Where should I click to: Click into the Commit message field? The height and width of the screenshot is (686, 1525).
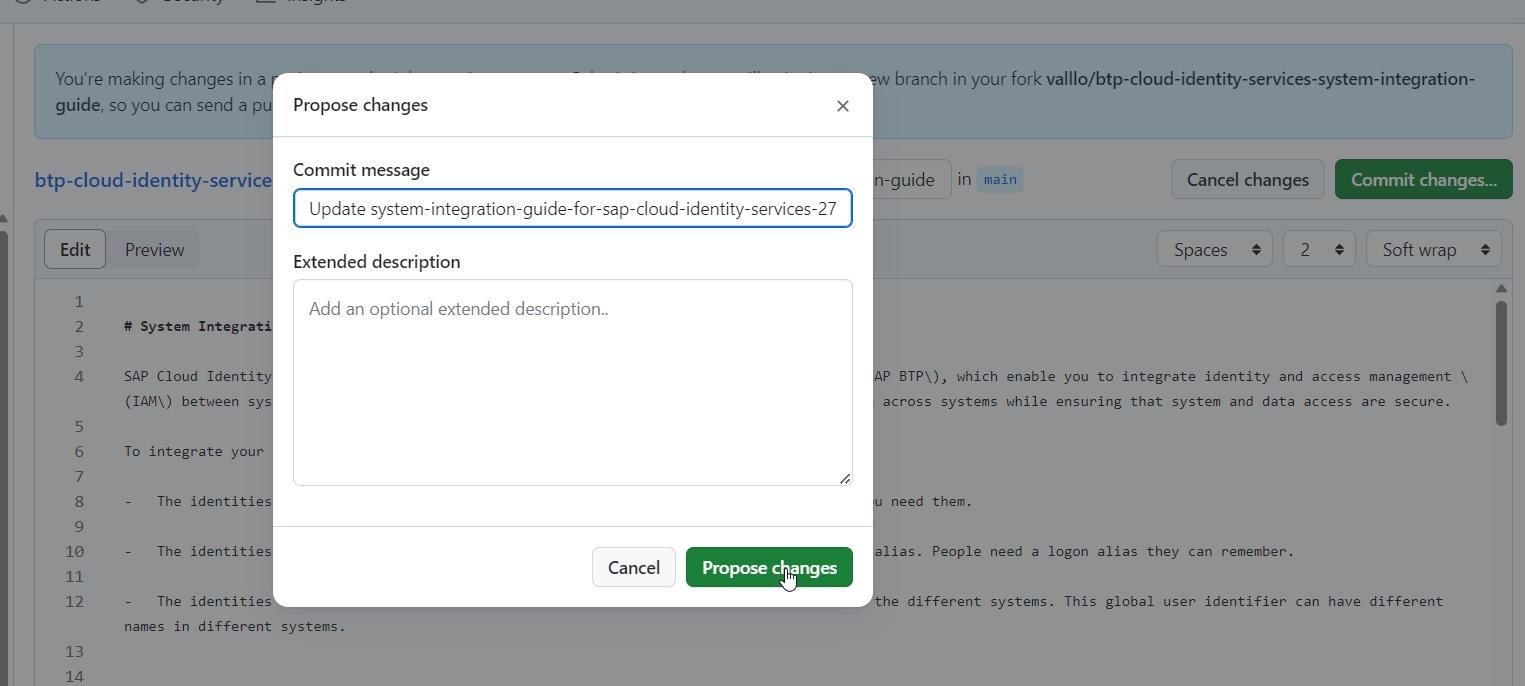click(x=572, y=209)
